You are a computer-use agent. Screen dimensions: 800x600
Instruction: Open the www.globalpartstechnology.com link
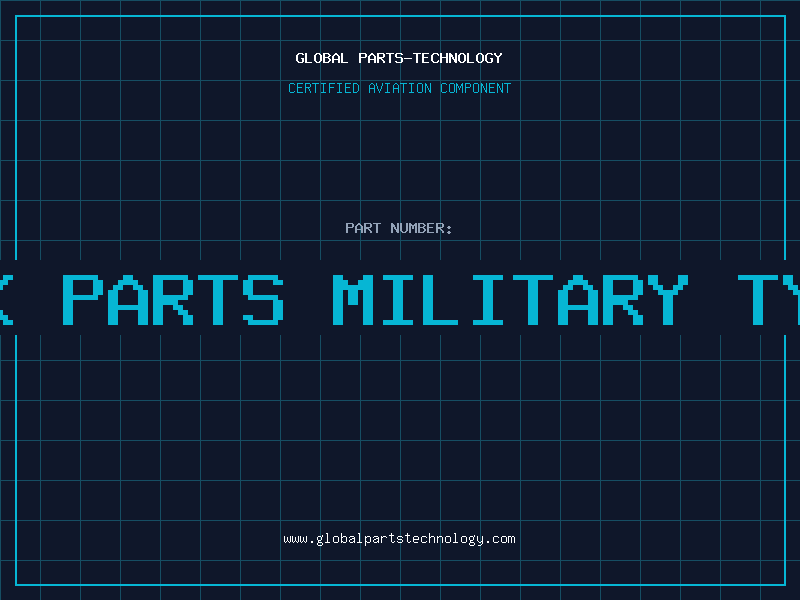(399, 539)
